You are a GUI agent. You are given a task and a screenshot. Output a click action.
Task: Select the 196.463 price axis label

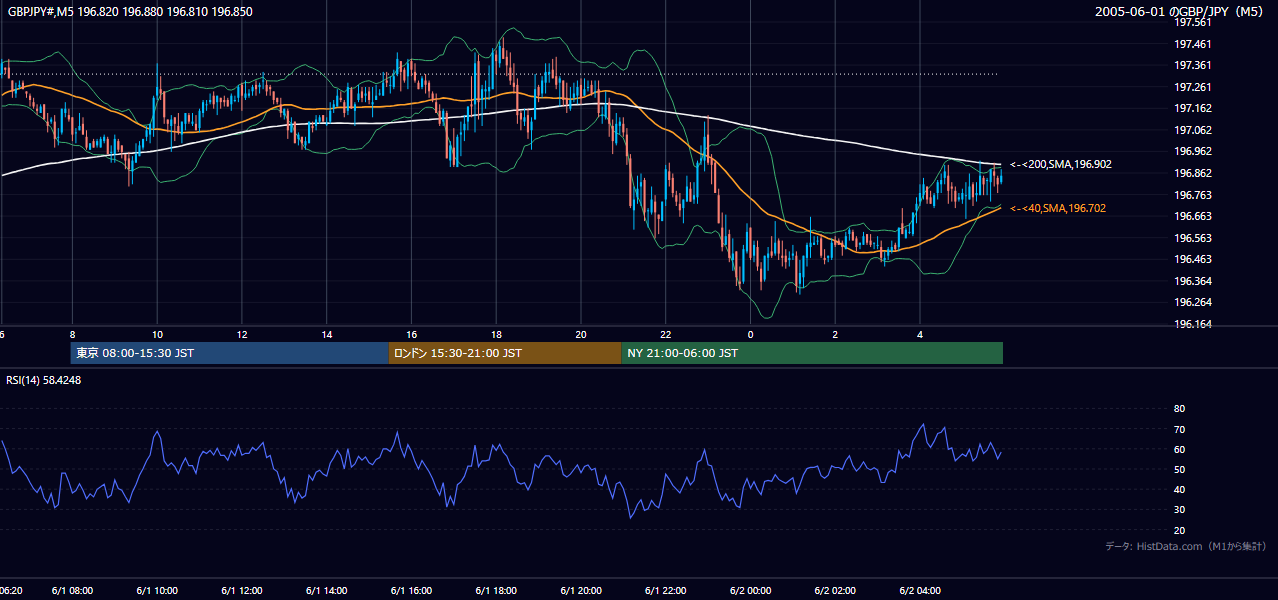[x=1192, y=259]
